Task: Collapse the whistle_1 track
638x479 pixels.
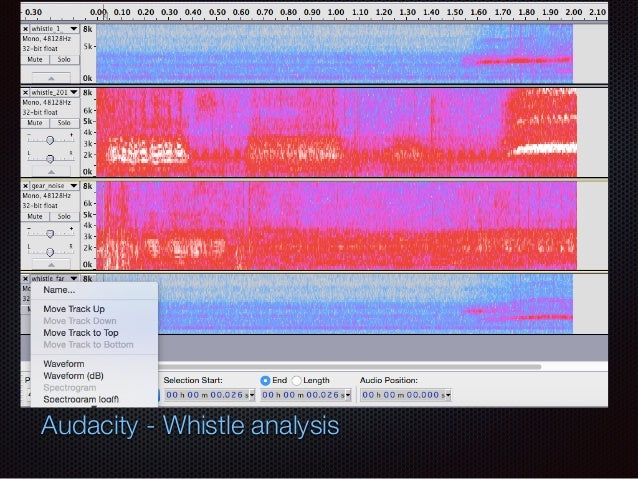Action: tap(51, 78)
